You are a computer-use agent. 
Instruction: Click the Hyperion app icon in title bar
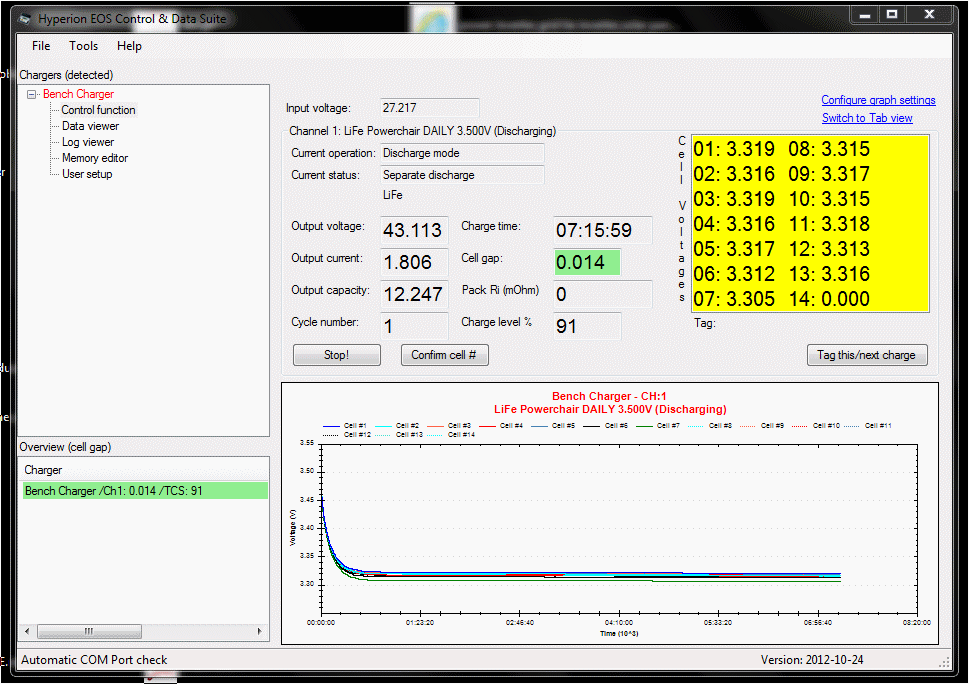click(x=26, y=19)
